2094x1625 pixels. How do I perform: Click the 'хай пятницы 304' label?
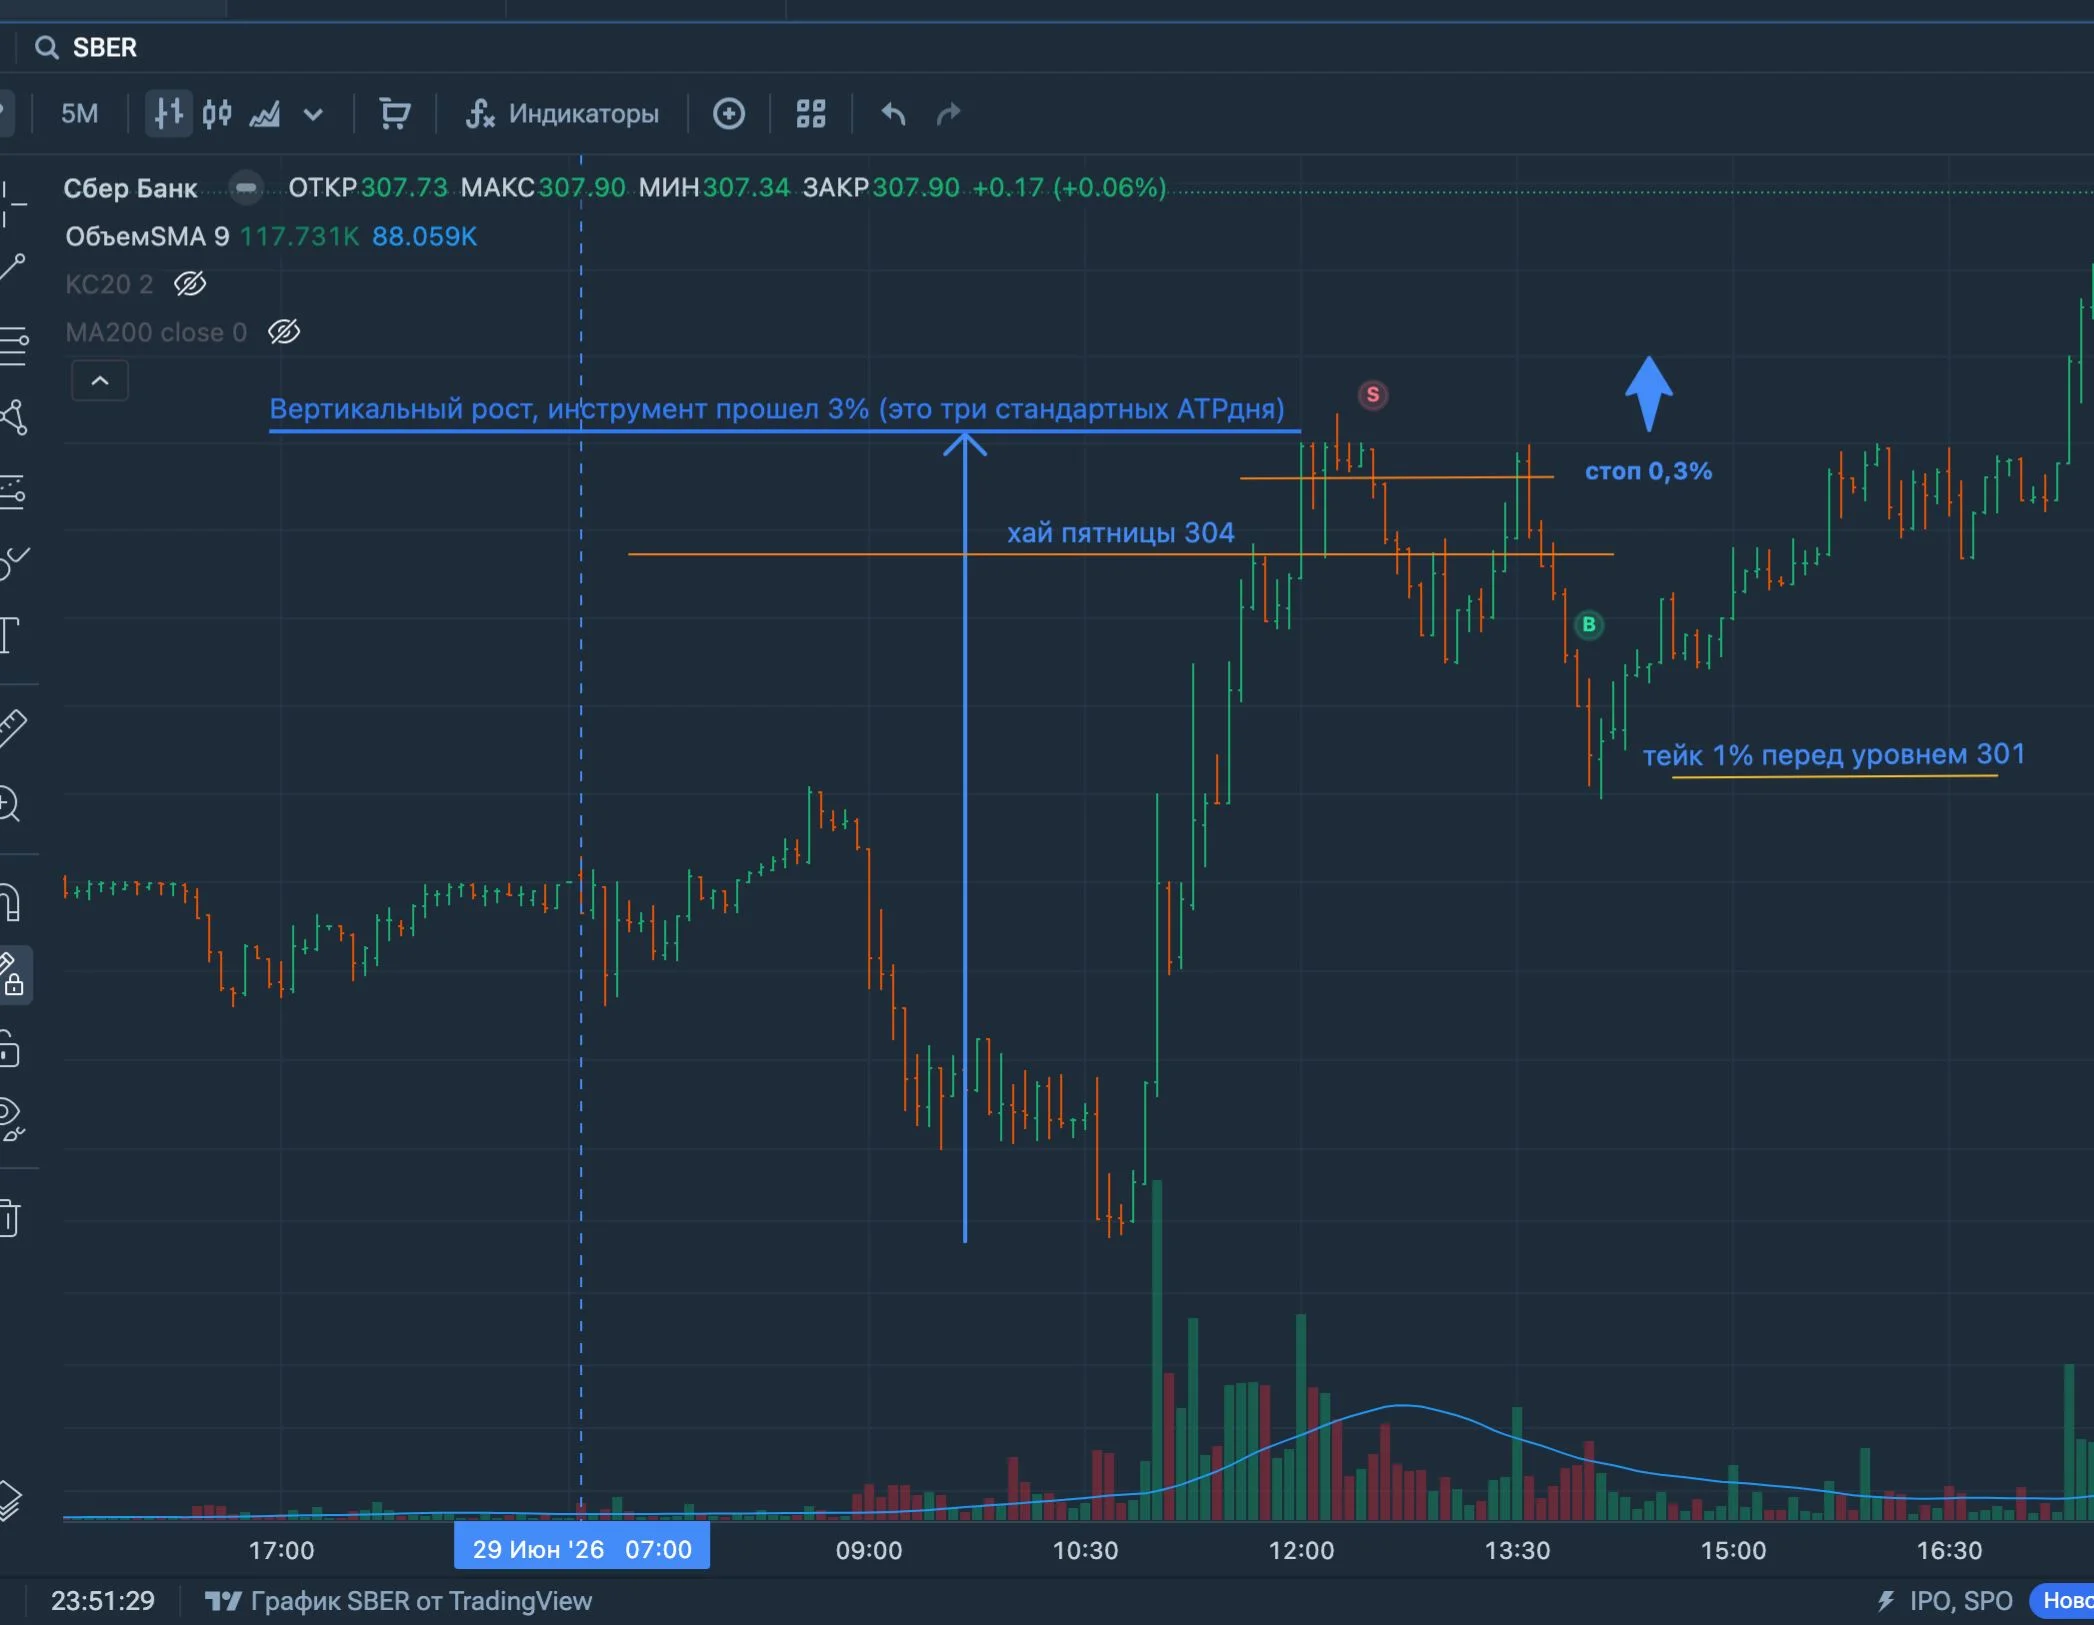1120,533
